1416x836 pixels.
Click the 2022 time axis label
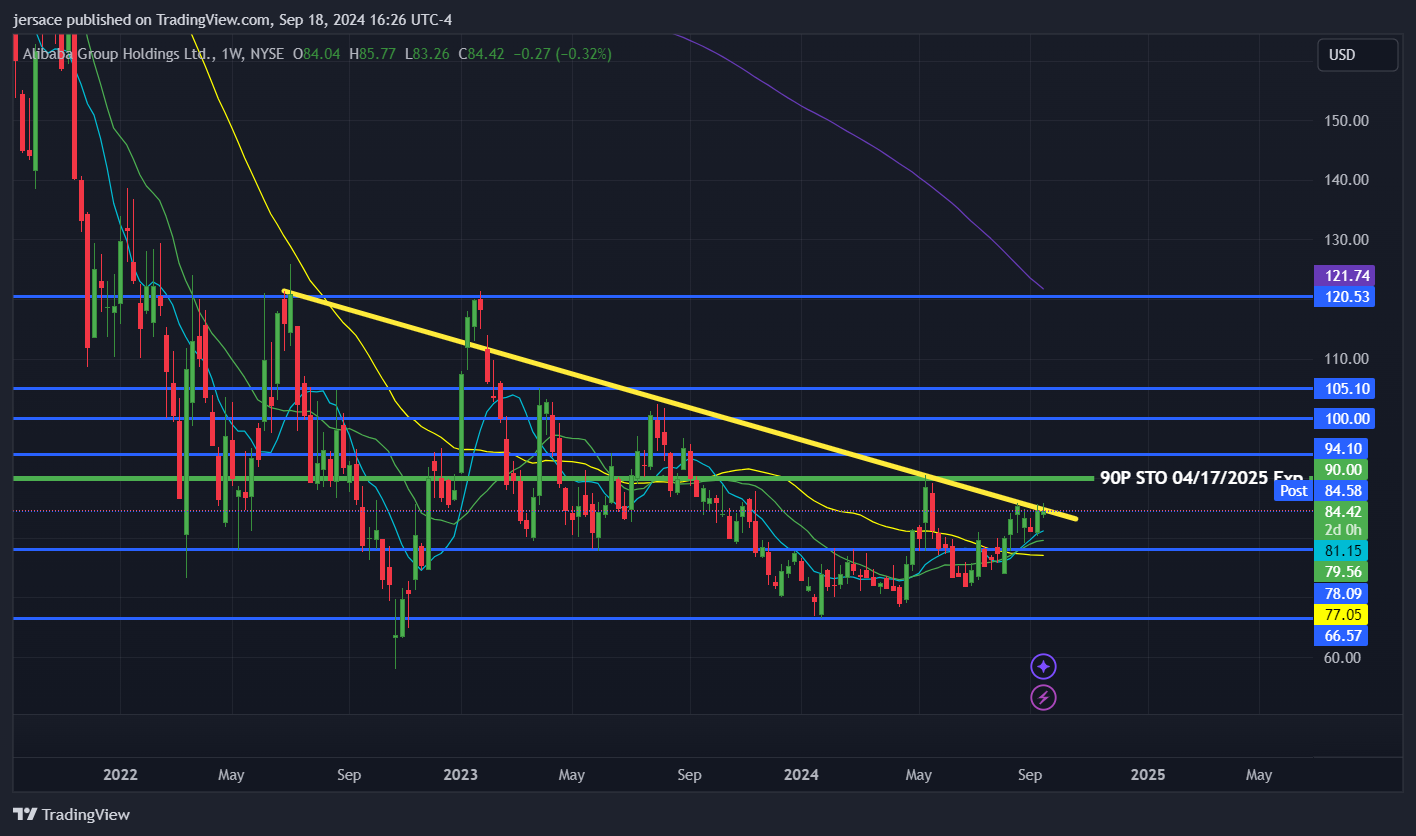pos(120,775)
